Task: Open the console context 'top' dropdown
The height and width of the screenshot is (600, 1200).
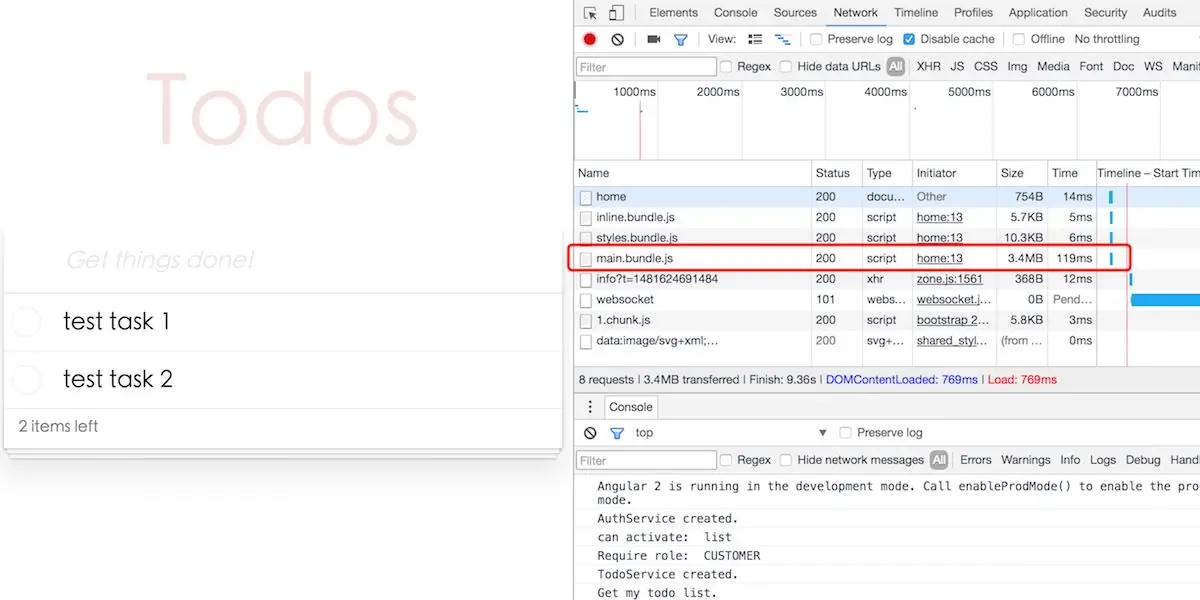Action: point(732,433)
